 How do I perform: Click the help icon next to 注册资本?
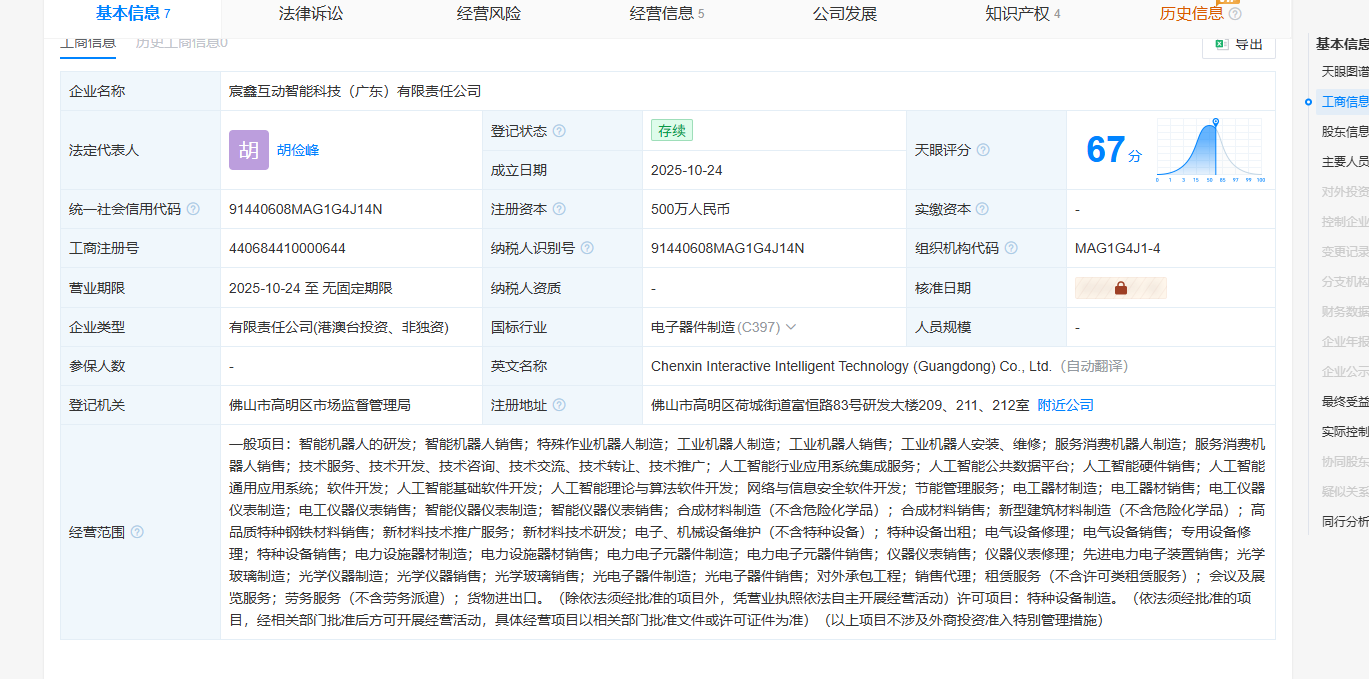pos(559,209)
